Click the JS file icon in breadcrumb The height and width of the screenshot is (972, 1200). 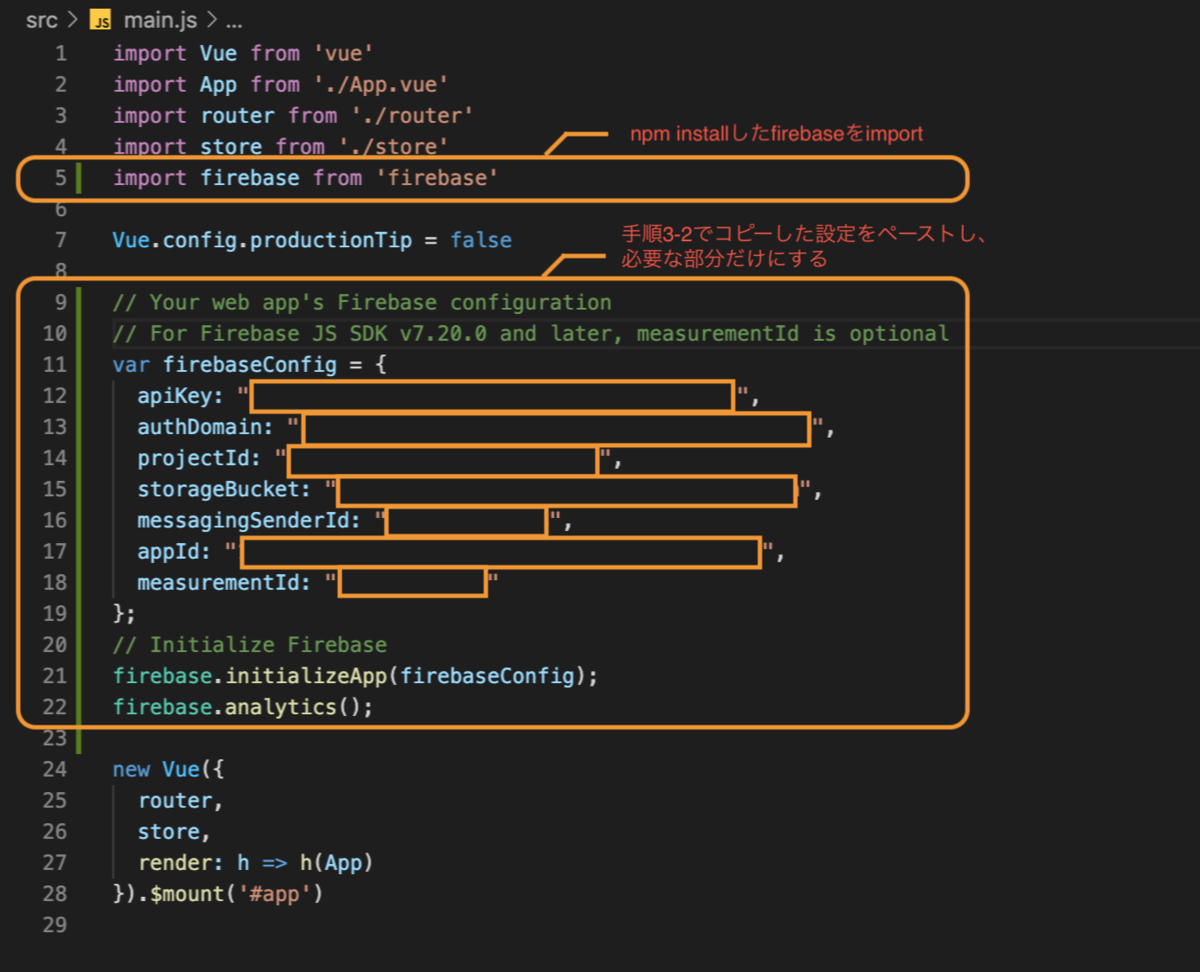click(x=100, y=20)
